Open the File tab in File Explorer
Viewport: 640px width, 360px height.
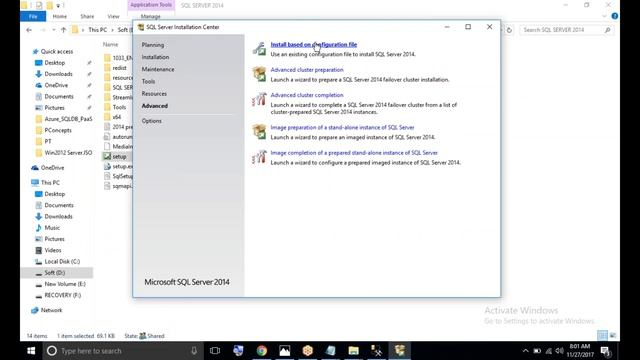[x=33, y=16]
